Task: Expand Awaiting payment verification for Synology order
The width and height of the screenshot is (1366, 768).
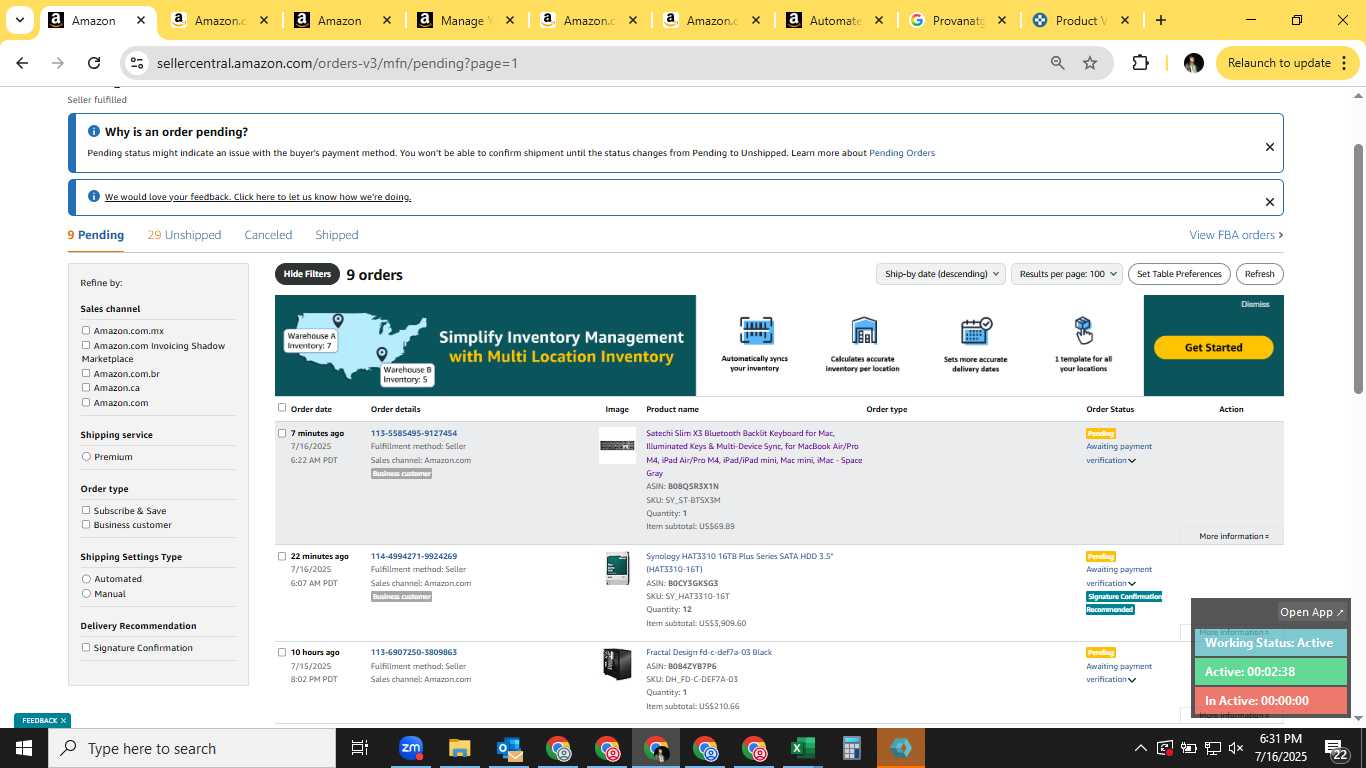Action: [1132, 584]
